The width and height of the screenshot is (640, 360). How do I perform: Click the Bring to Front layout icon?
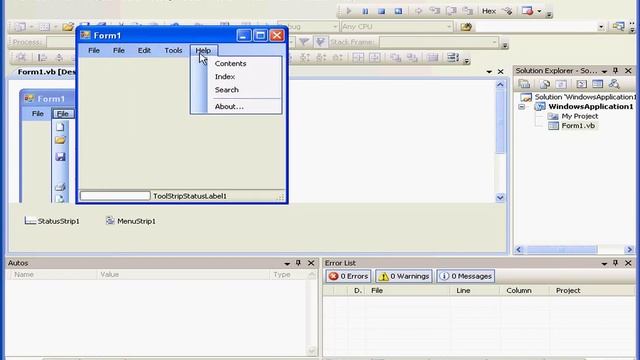click(395, 58)
